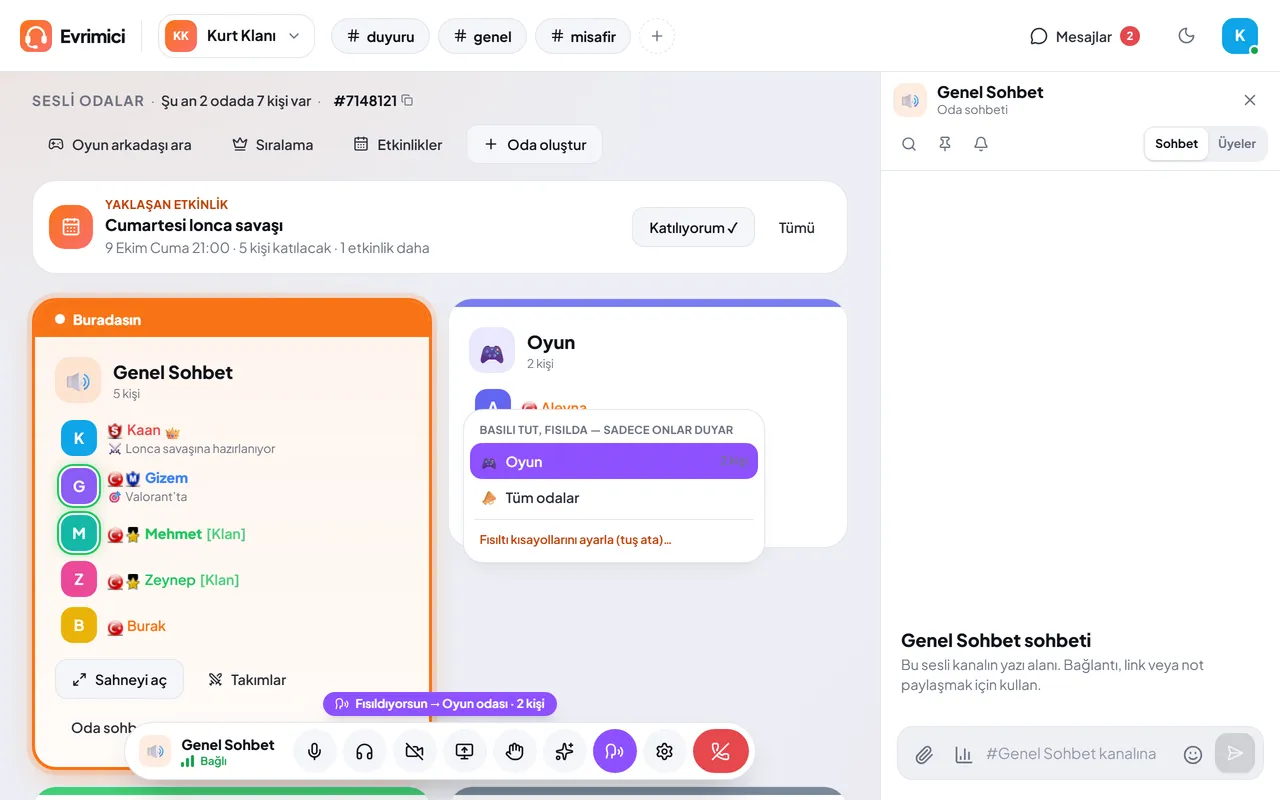Open sparkle effects button

565,751
